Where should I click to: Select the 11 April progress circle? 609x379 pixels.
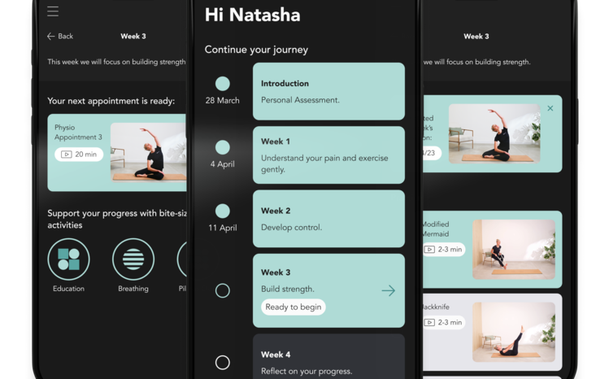pos(223,211)
